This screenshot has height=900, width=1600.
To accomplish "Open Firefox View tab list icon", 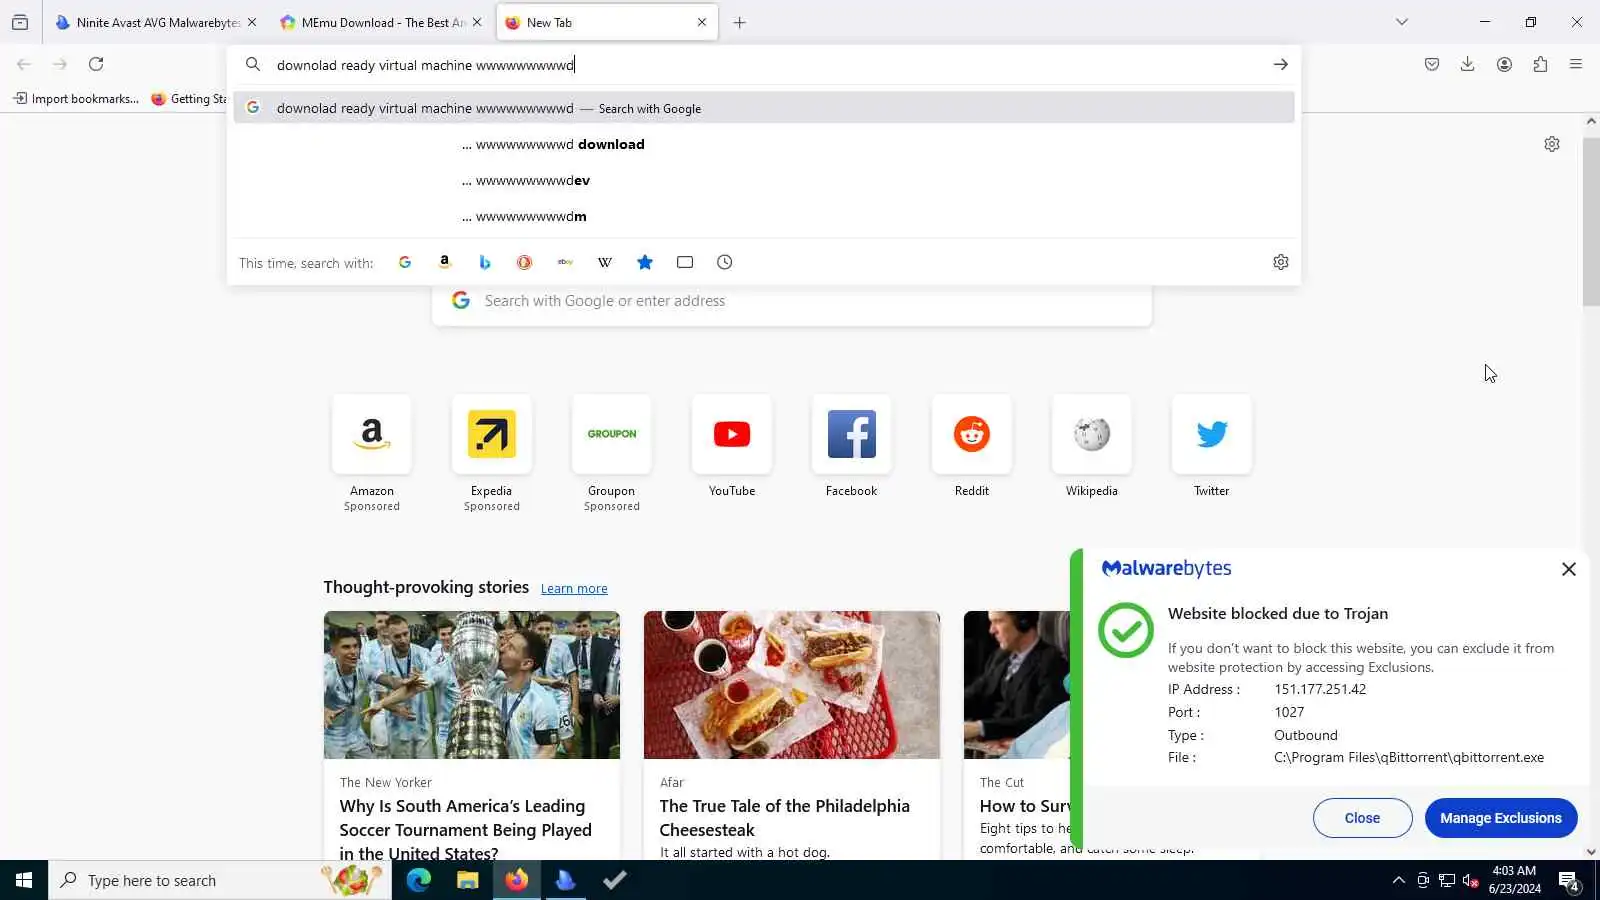I will coord(20,22).
